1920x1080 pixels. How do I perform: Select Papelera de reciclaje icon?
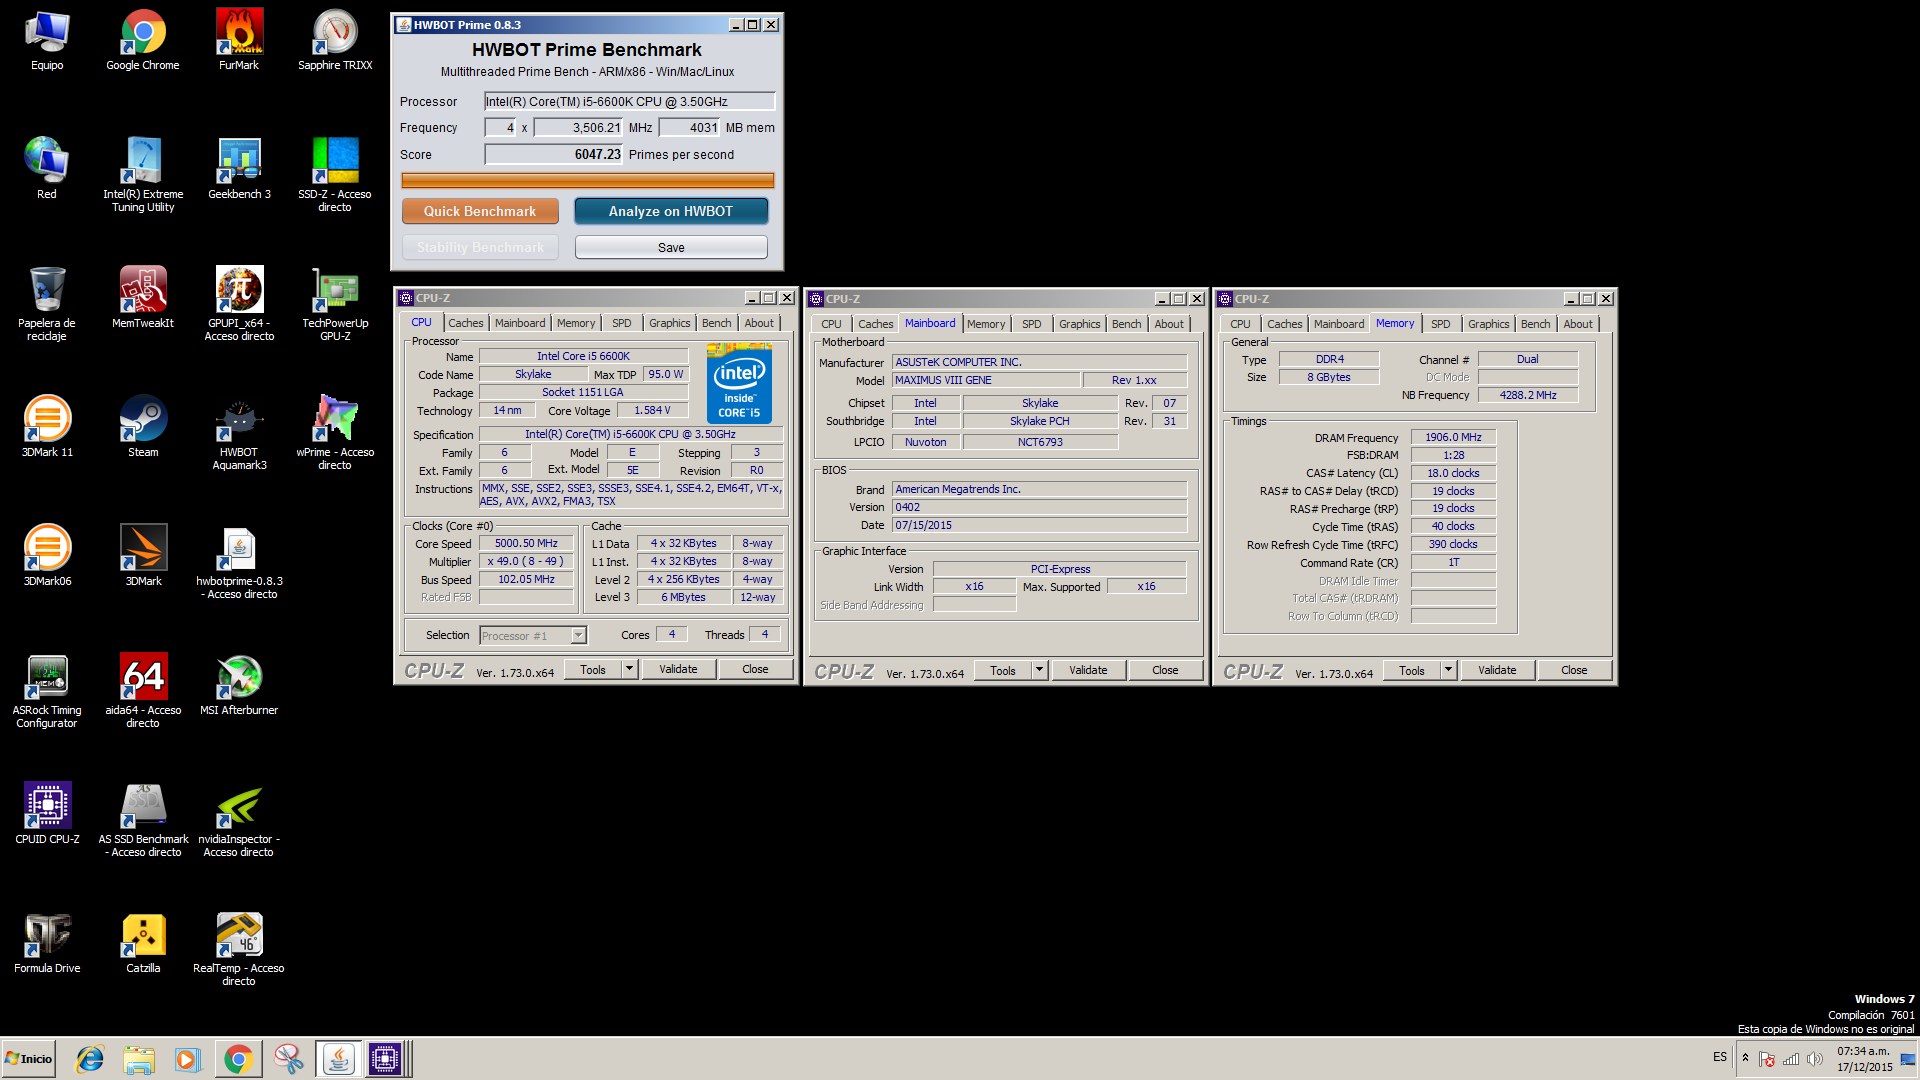[x=47, y=304]
